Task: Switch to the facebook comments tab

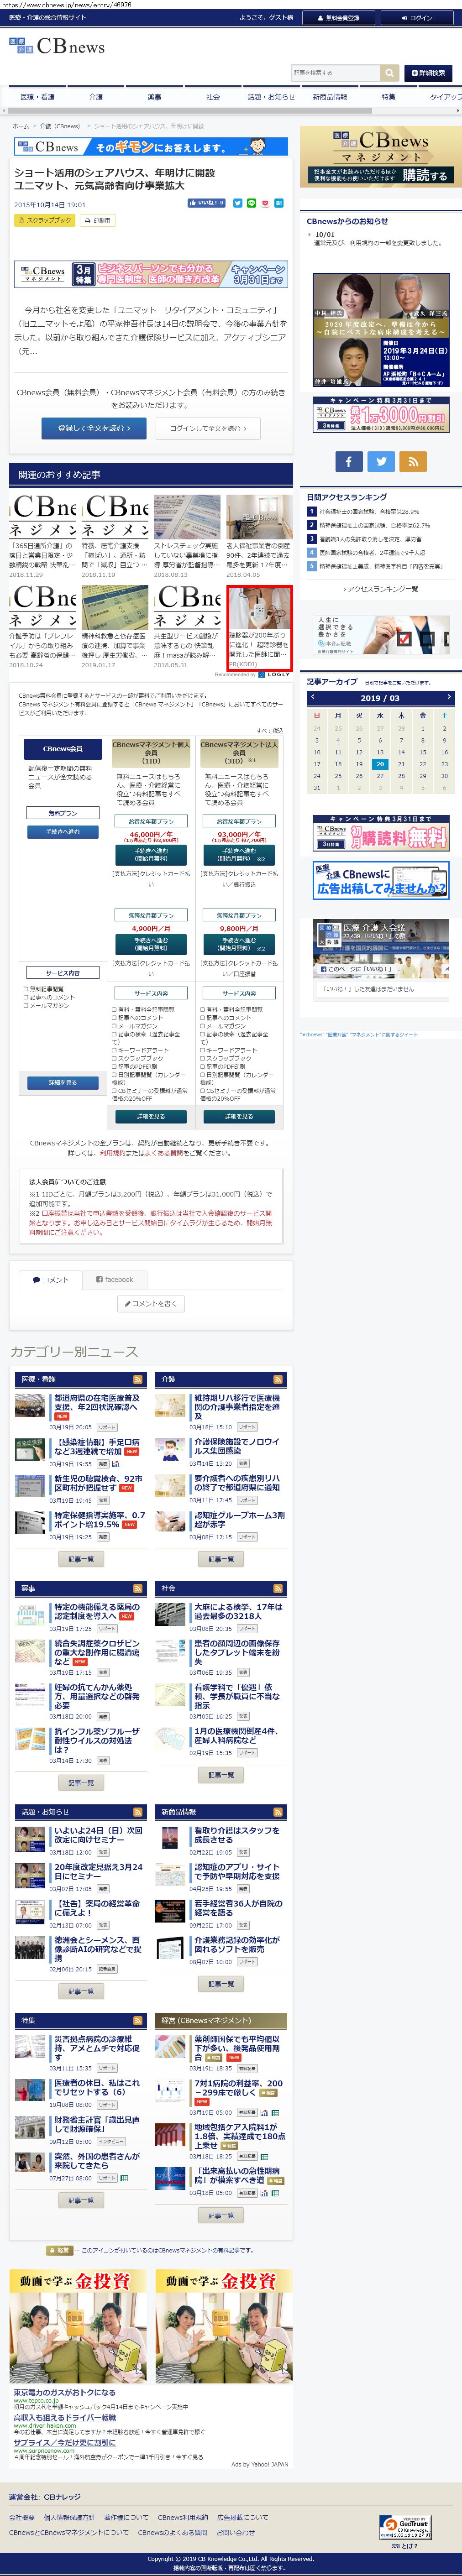Action: pos(114,1279)
